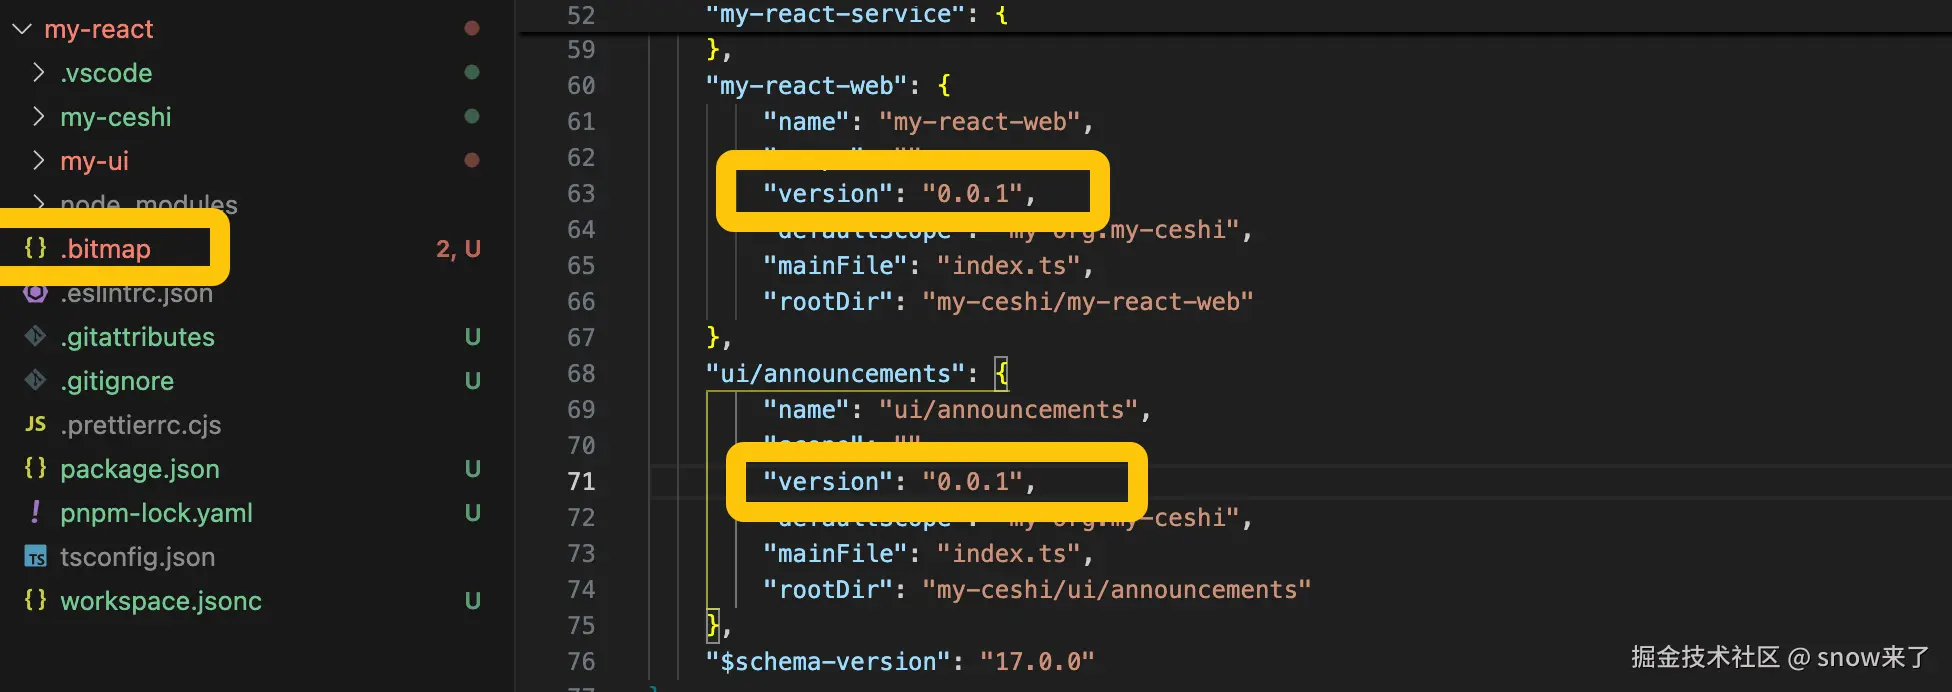Viewport: 1952px width, 692px height.
Task: Click the .gitattributes git diamond icon
Action: coord(35,337)
